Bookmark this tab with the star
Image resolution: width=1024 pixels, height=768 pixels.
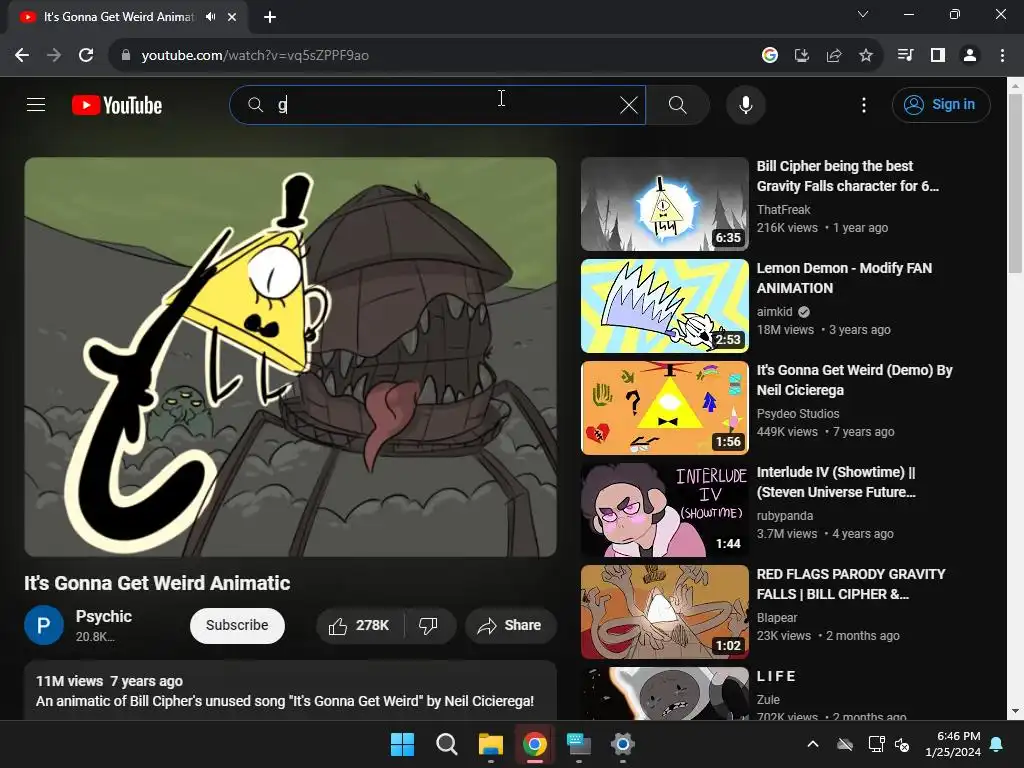click(866, 55)
